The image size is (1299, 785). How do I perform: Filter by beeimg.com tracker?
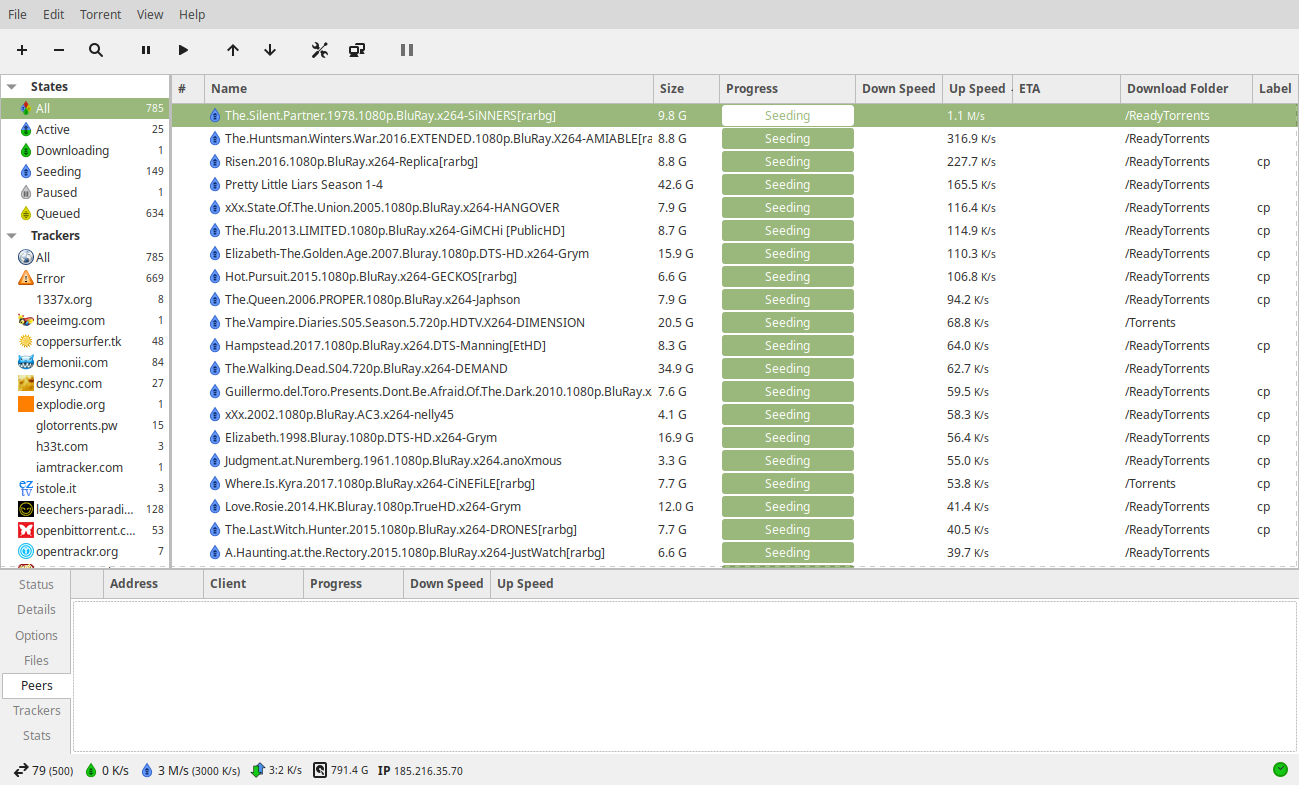[85, 320]
